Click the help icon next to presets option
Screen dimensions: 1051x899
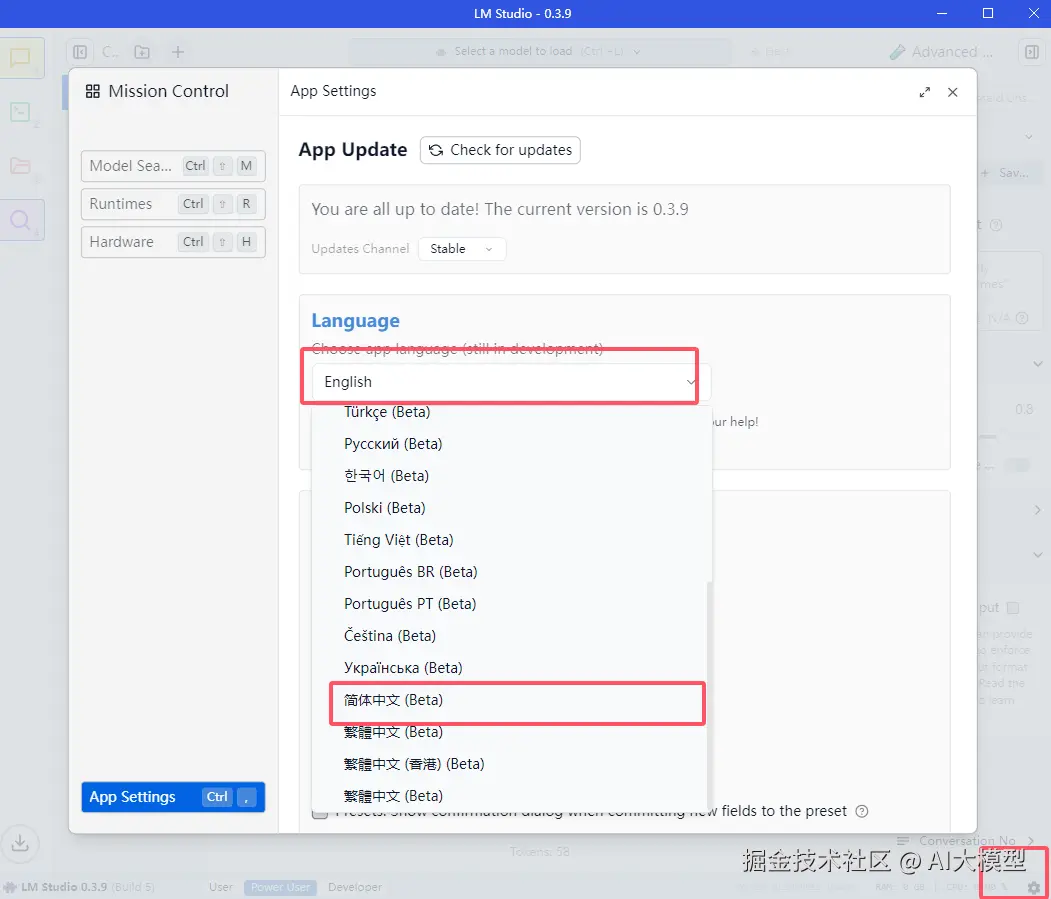point(862,811)
